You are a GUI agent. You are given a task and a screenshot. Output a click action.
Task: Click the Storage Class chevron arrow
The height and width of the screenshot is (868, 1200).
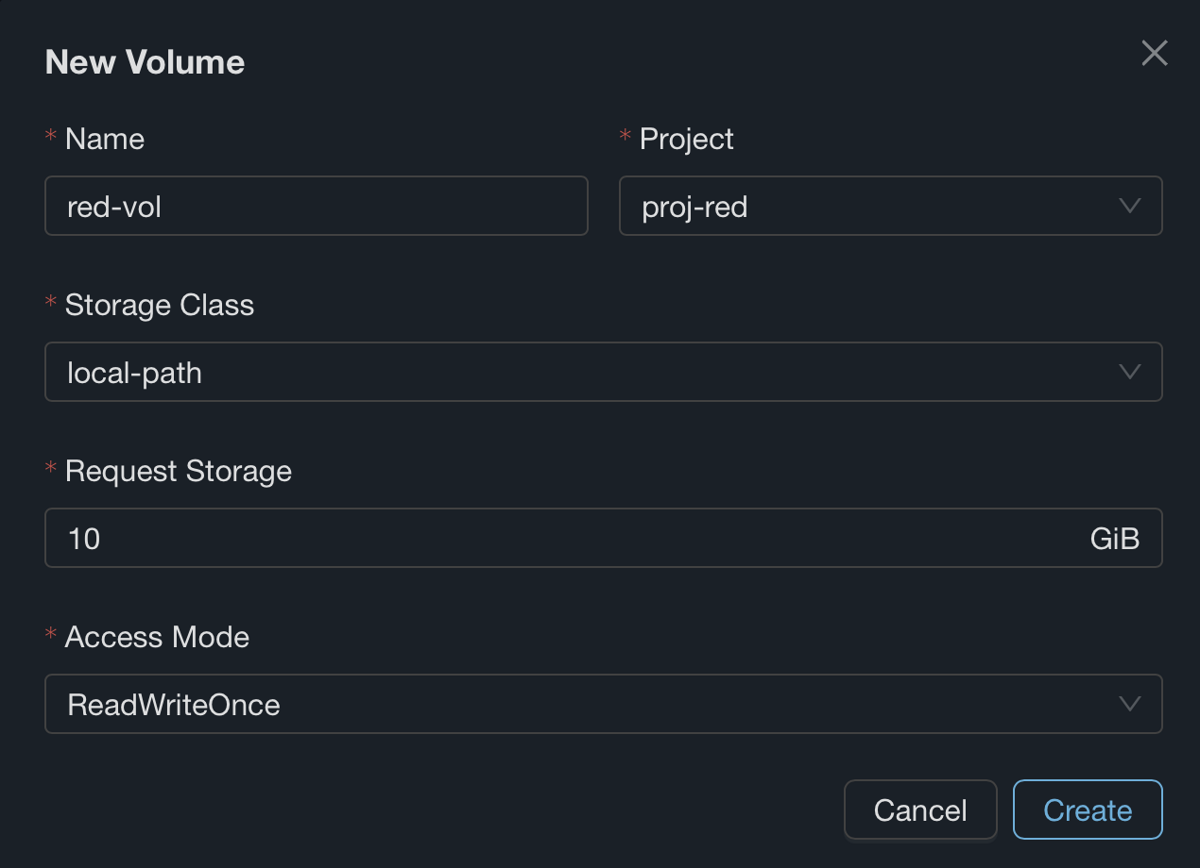(1130, 372)
